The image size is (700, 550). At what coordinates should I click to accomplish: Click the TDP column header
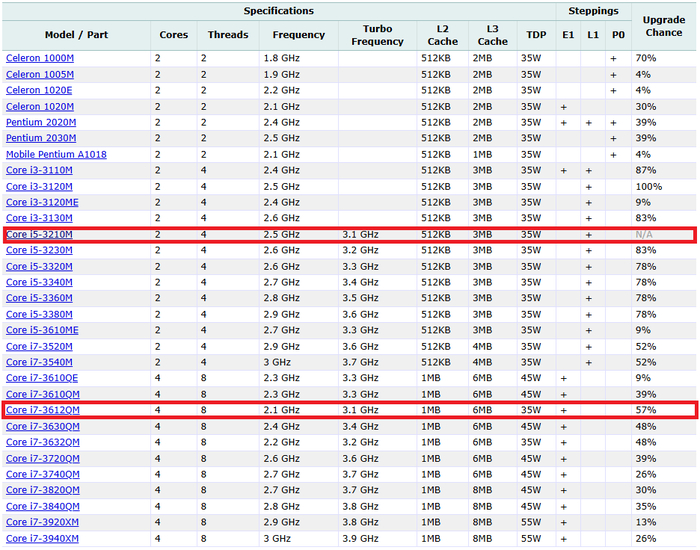[536, 35]
